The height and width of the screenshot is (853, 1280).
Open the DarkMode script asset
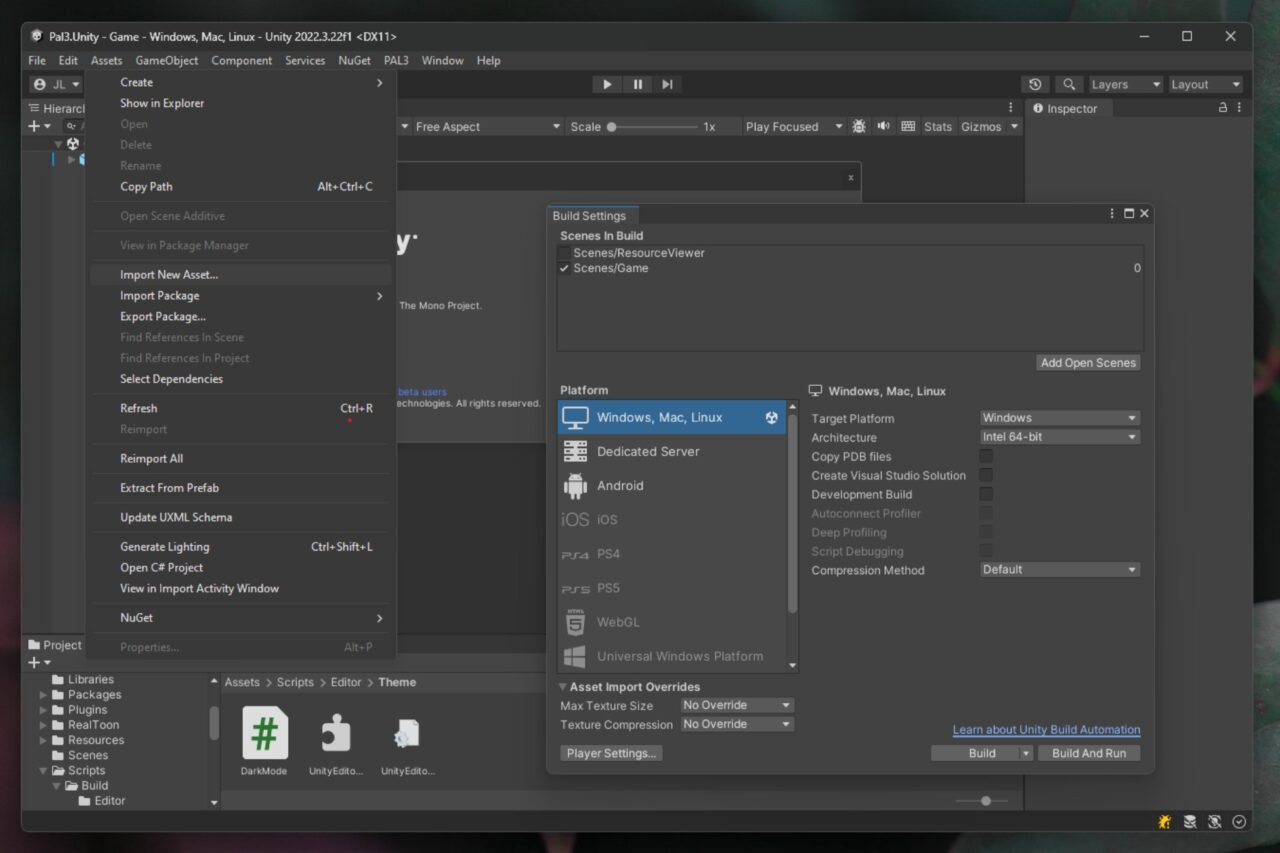265,734
